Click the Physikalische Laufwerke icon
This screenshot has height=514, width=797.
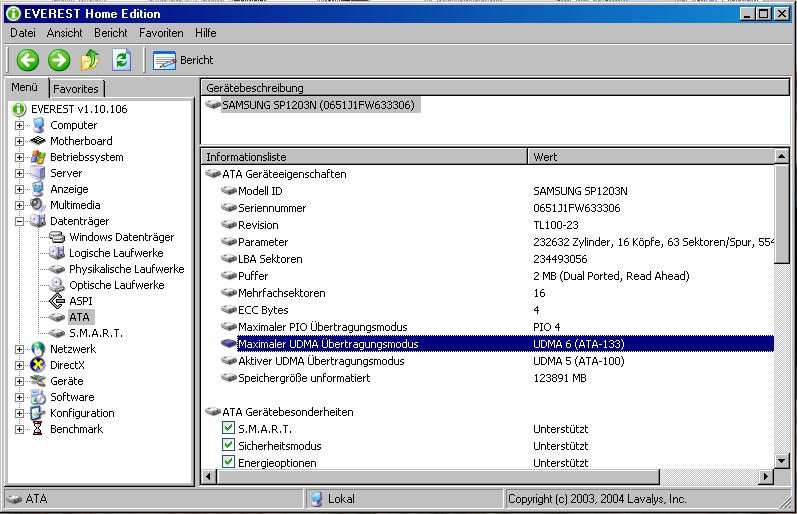coord(57,269)
